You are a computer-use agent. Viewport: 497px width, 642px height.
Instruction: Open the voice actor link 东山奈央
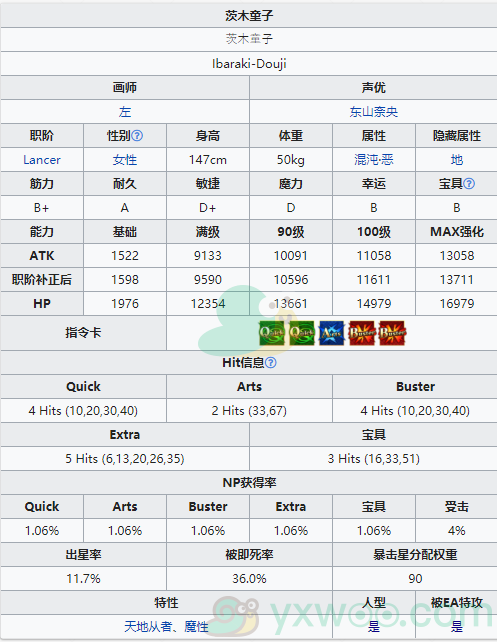point(373,111)
